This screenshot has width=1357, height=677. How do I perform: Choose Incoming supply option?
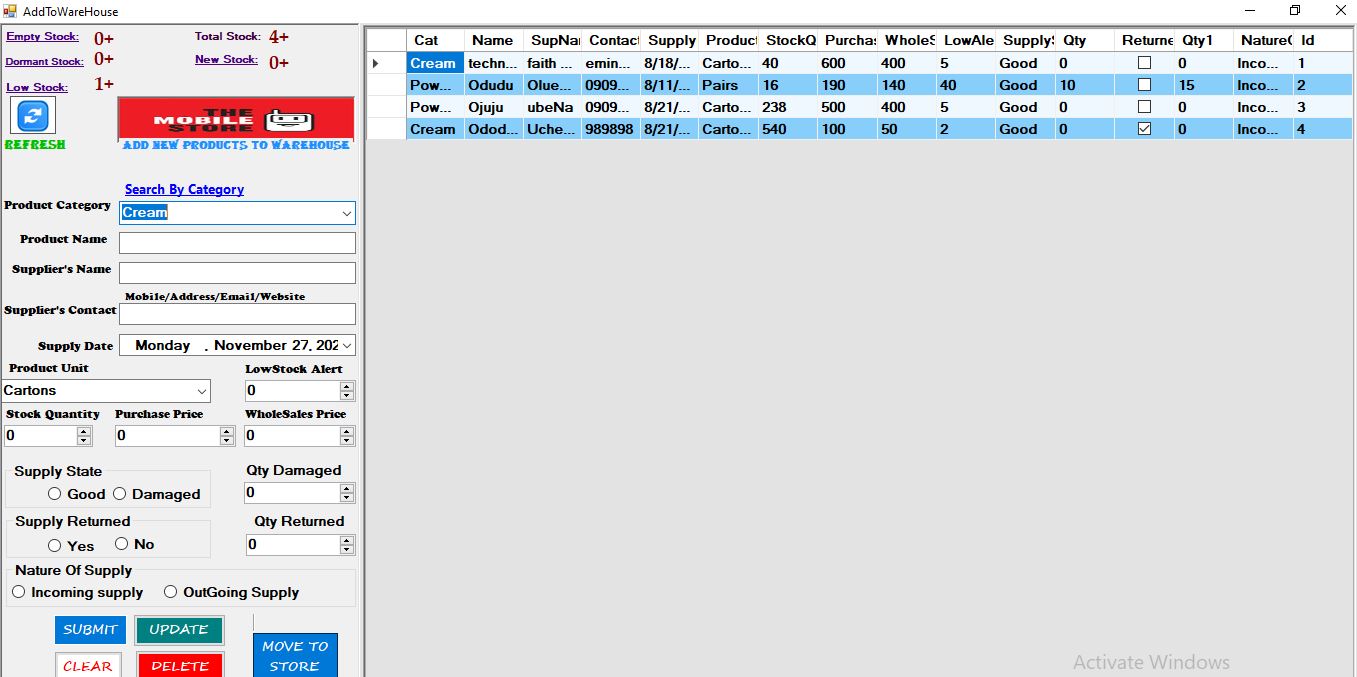tap(18, 592)
